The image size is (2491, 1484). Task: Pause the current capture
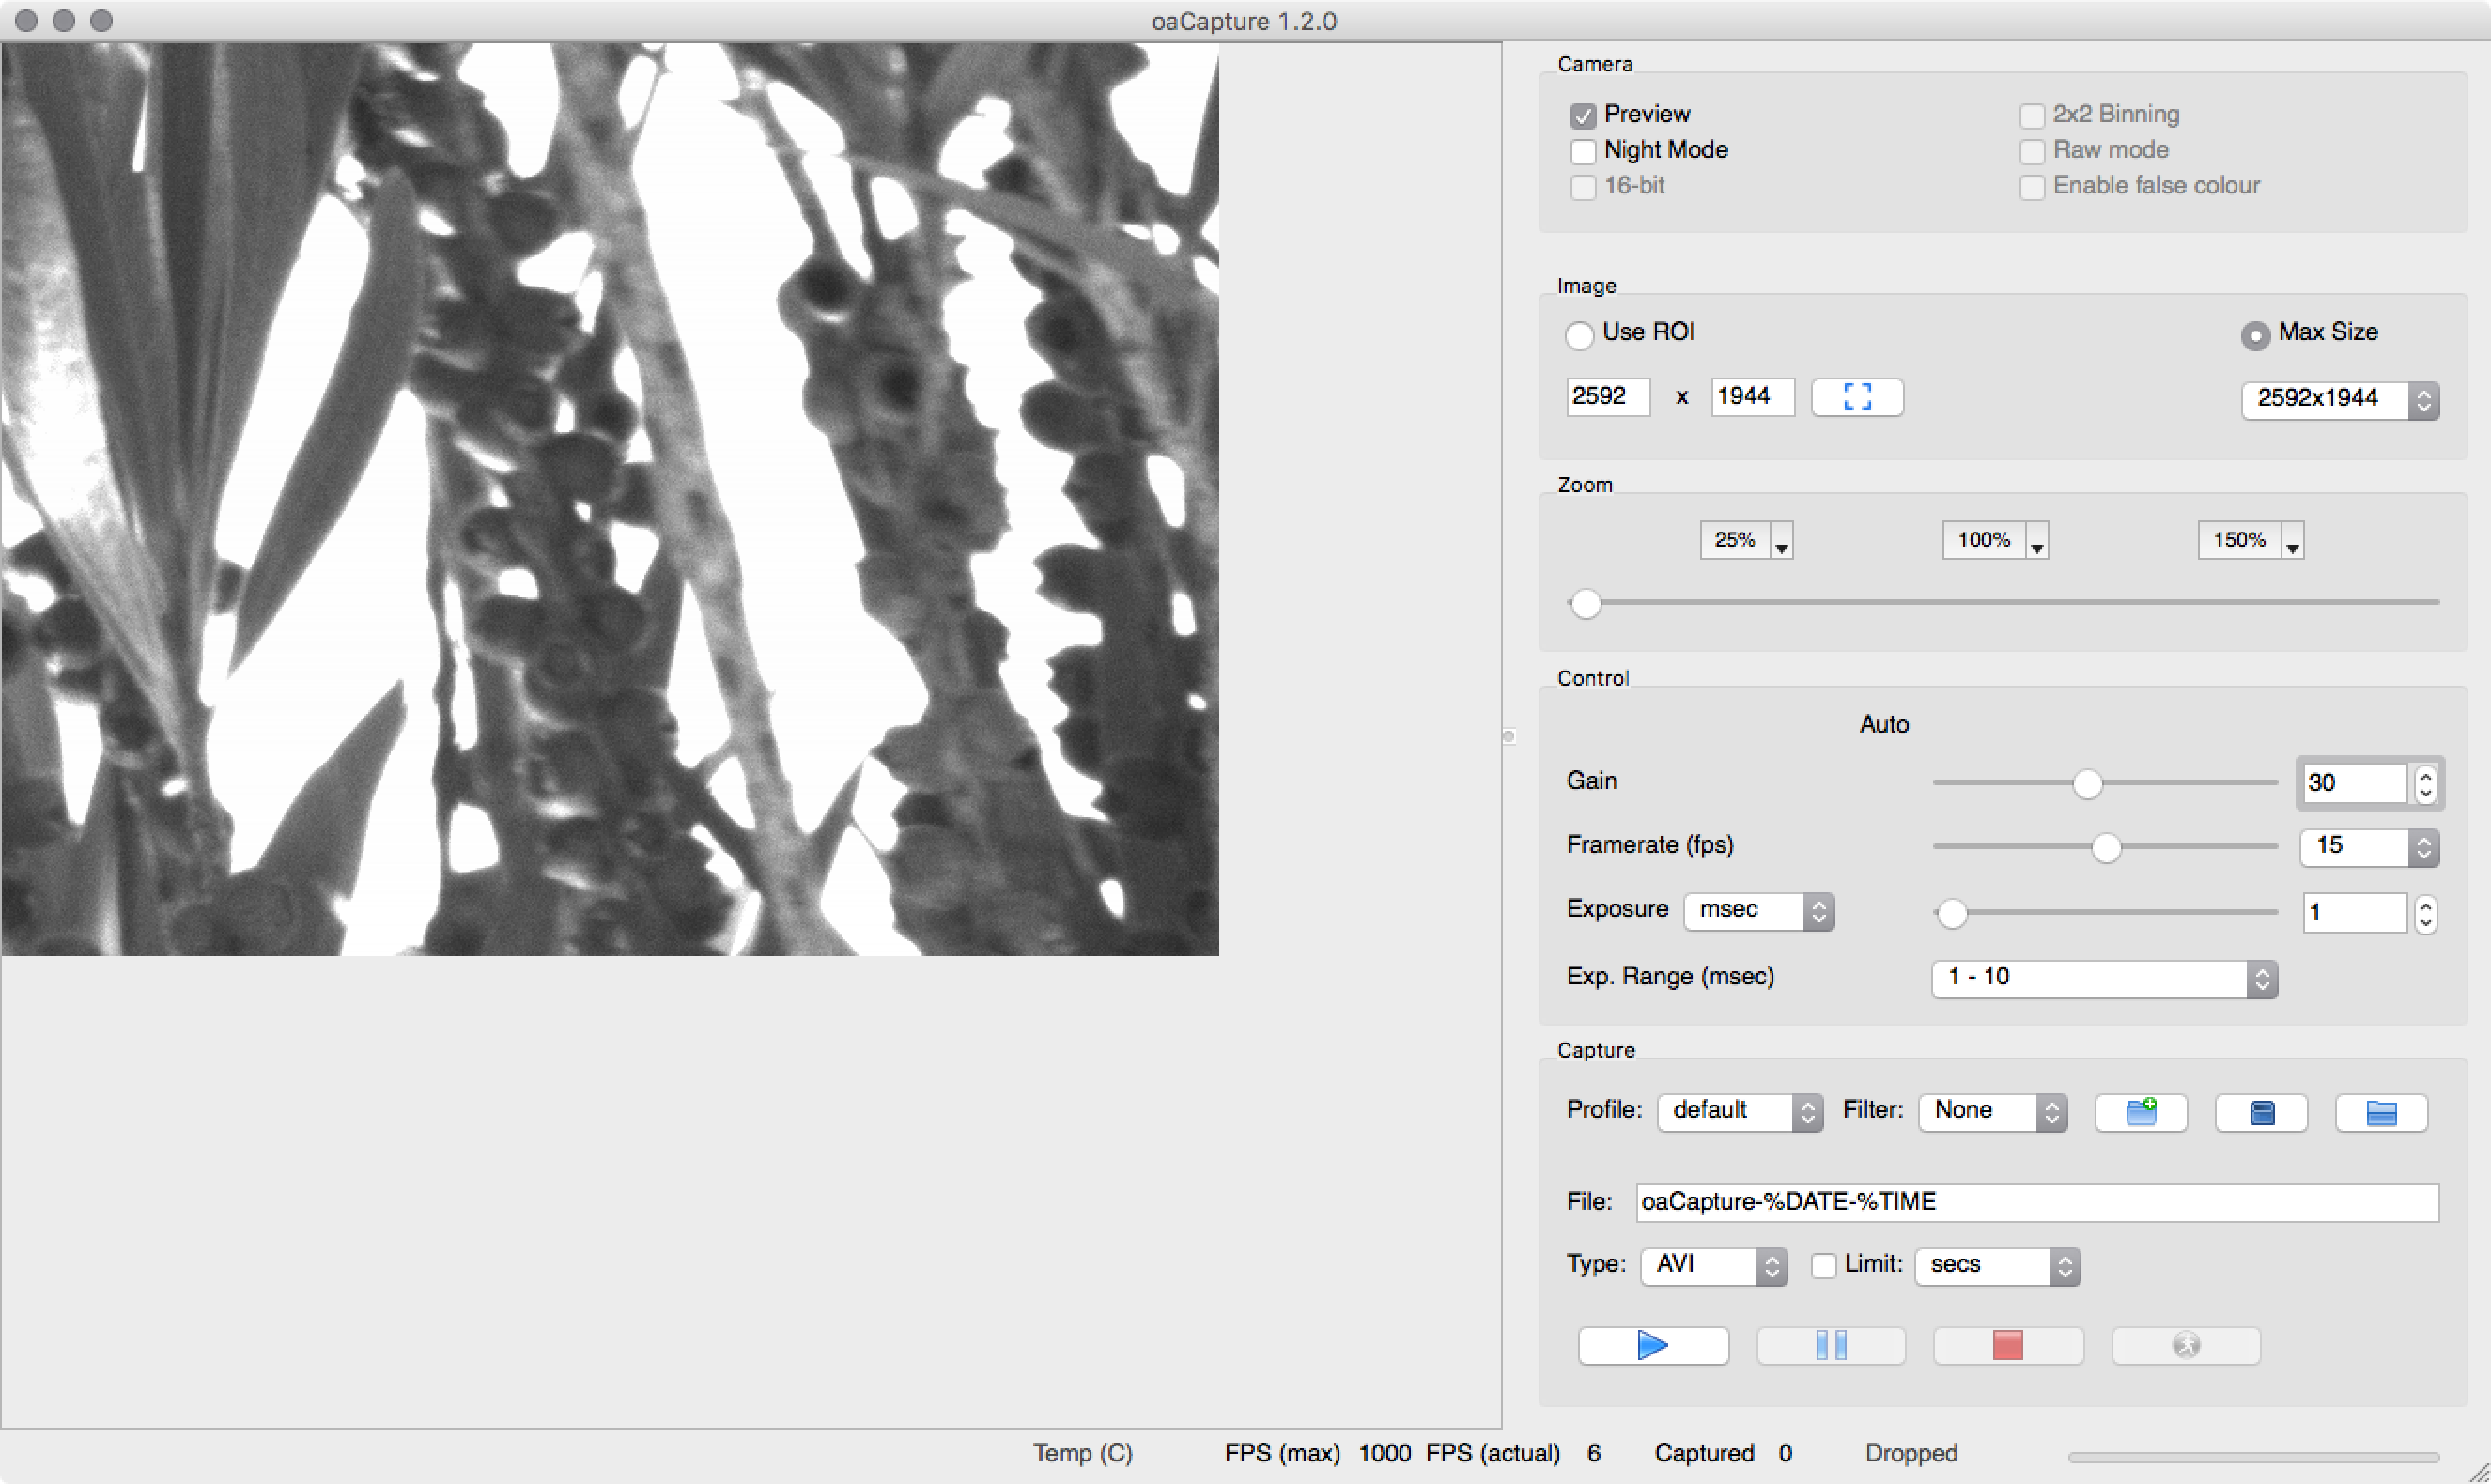click(1830, 1345)
